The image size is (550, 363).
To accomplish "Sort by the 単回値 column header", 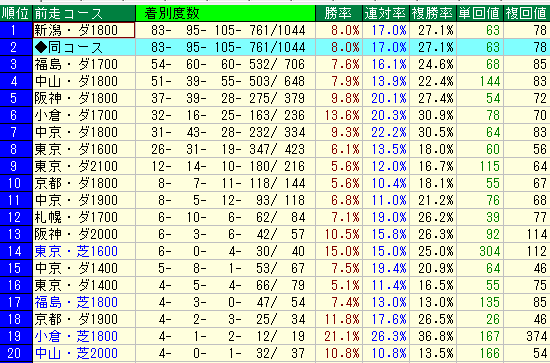I will (480, 13).
